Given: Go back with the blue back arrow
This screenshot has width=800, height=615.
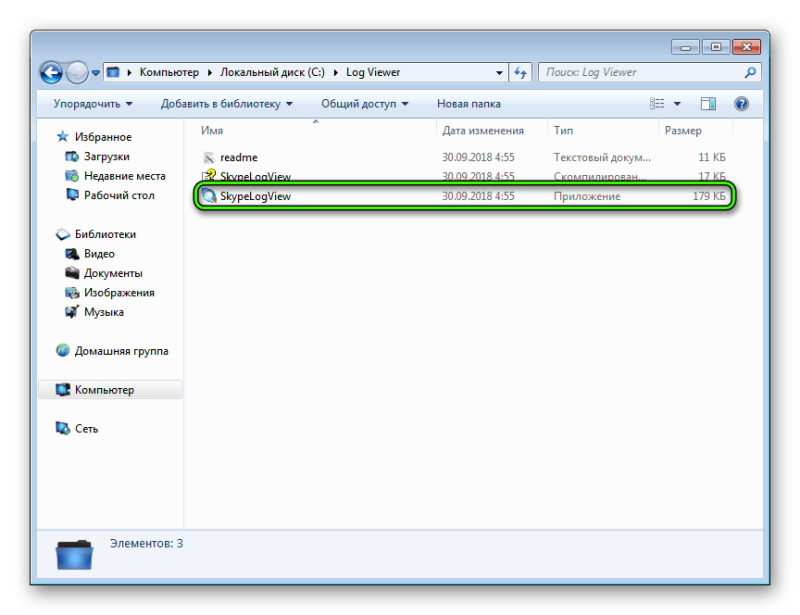Looking at the screenshot, I should point(51,72).
